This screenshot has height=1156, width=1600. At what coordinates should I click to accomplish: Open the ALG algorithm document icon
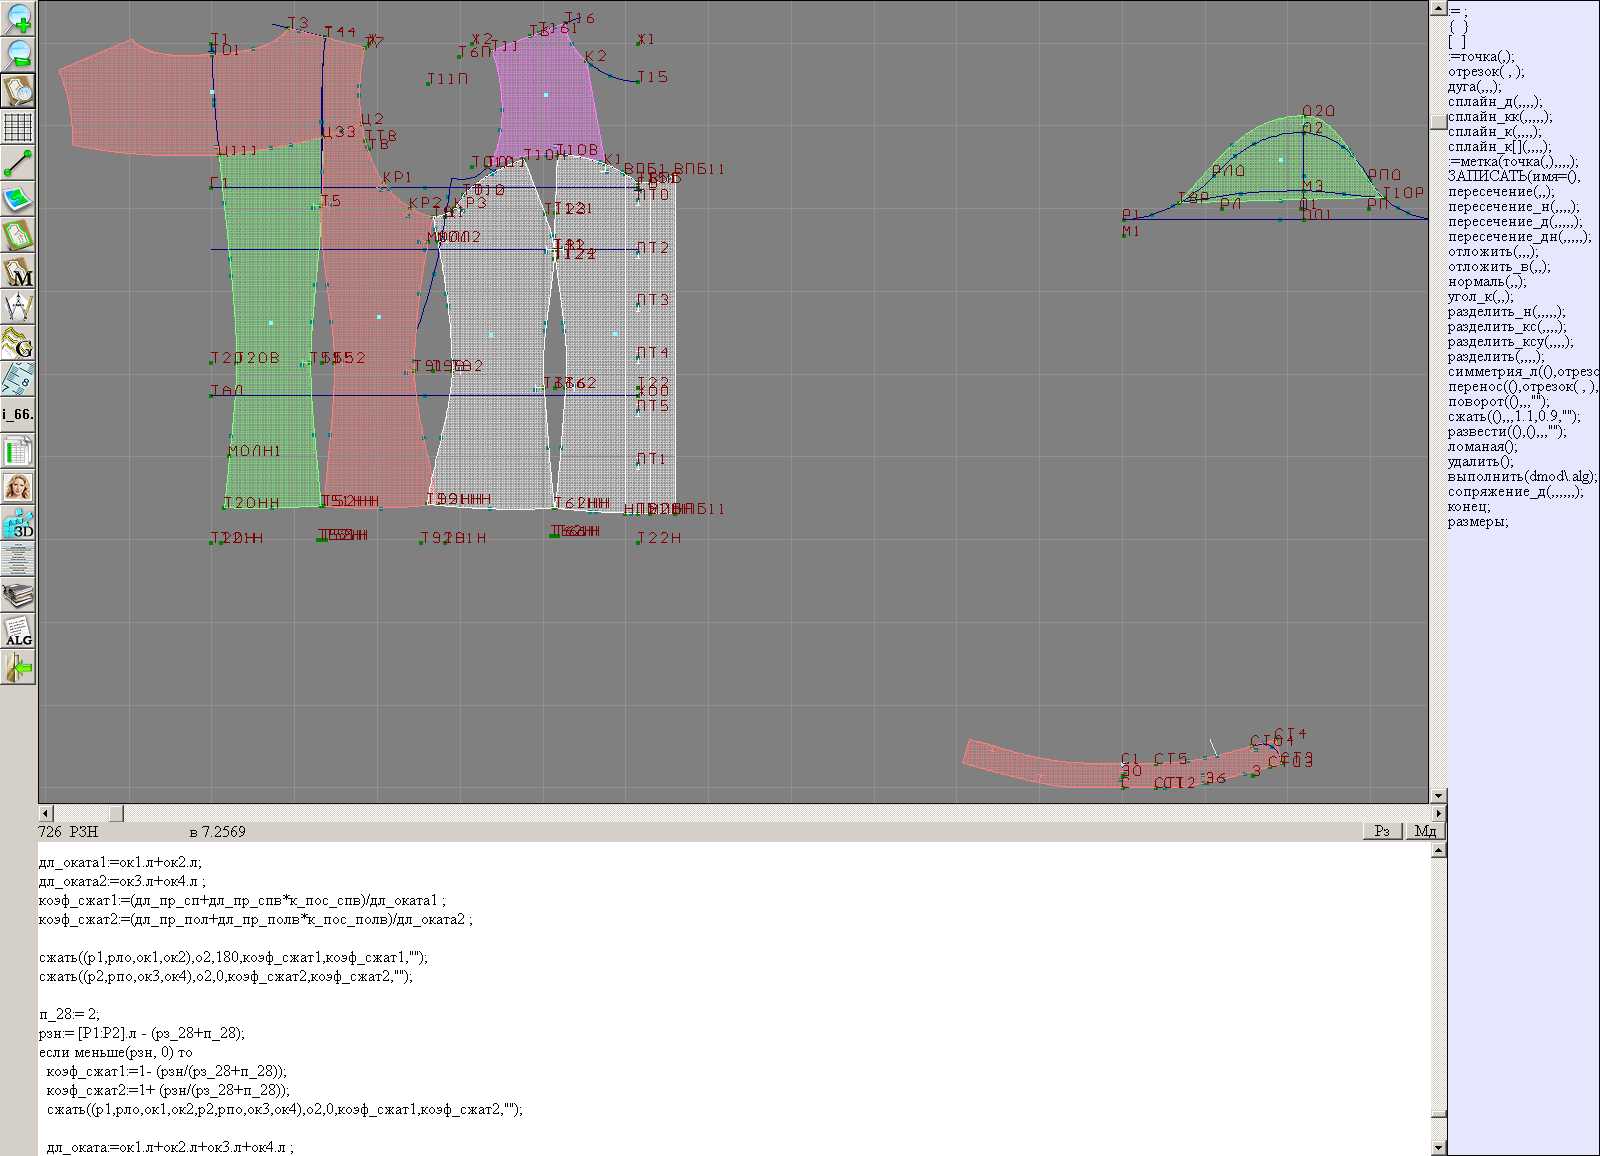pyautogui.click(x=18, y=632)
